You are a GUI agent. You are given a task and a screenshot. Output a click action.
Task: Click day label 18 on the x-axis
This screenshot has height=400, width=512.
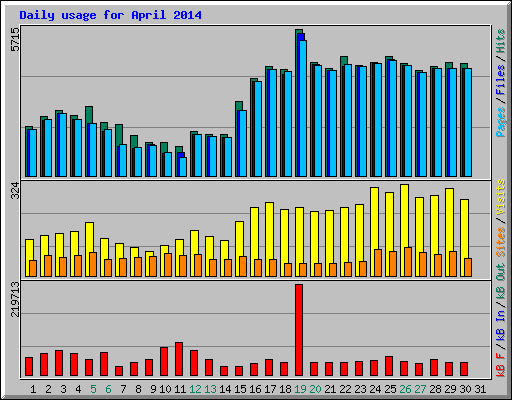tap(285, 389)
